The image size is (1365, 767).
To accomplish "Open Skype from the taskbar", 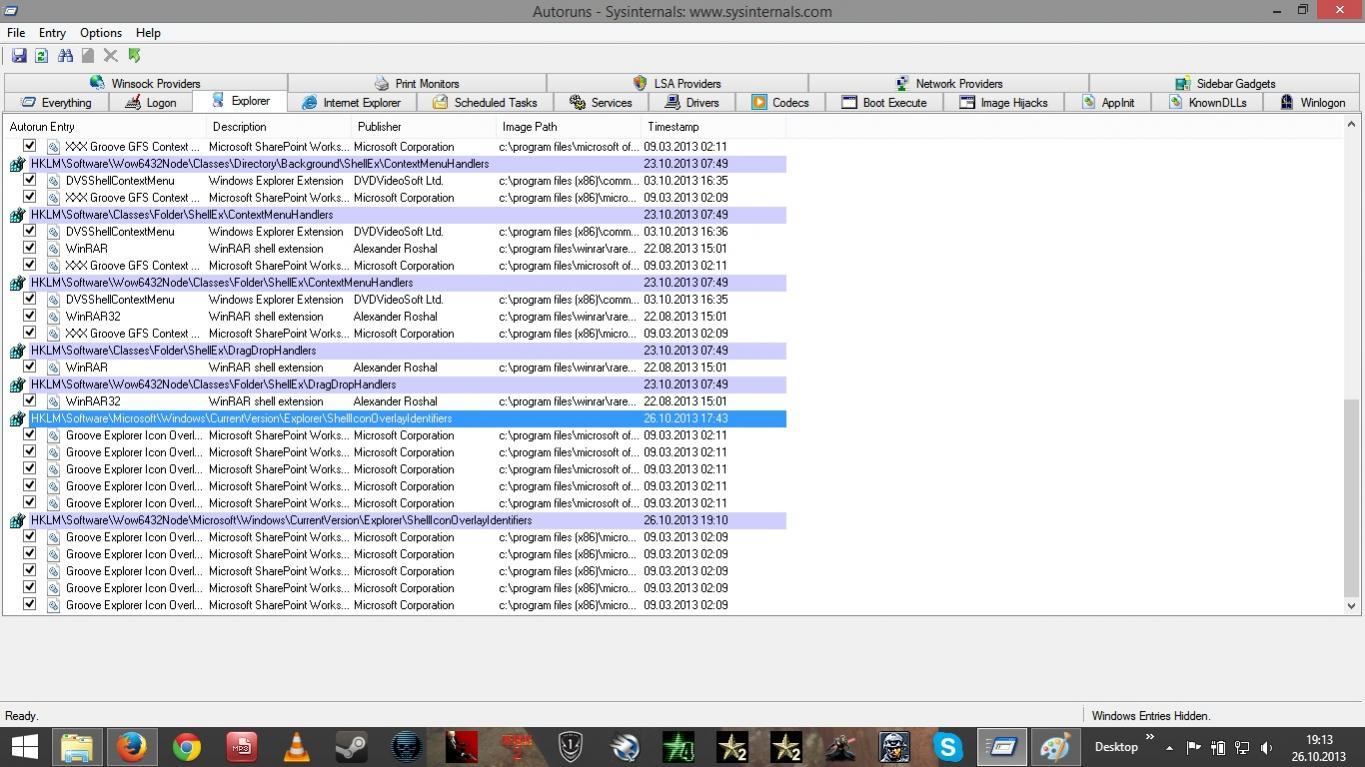I will (x=947, y=747).
